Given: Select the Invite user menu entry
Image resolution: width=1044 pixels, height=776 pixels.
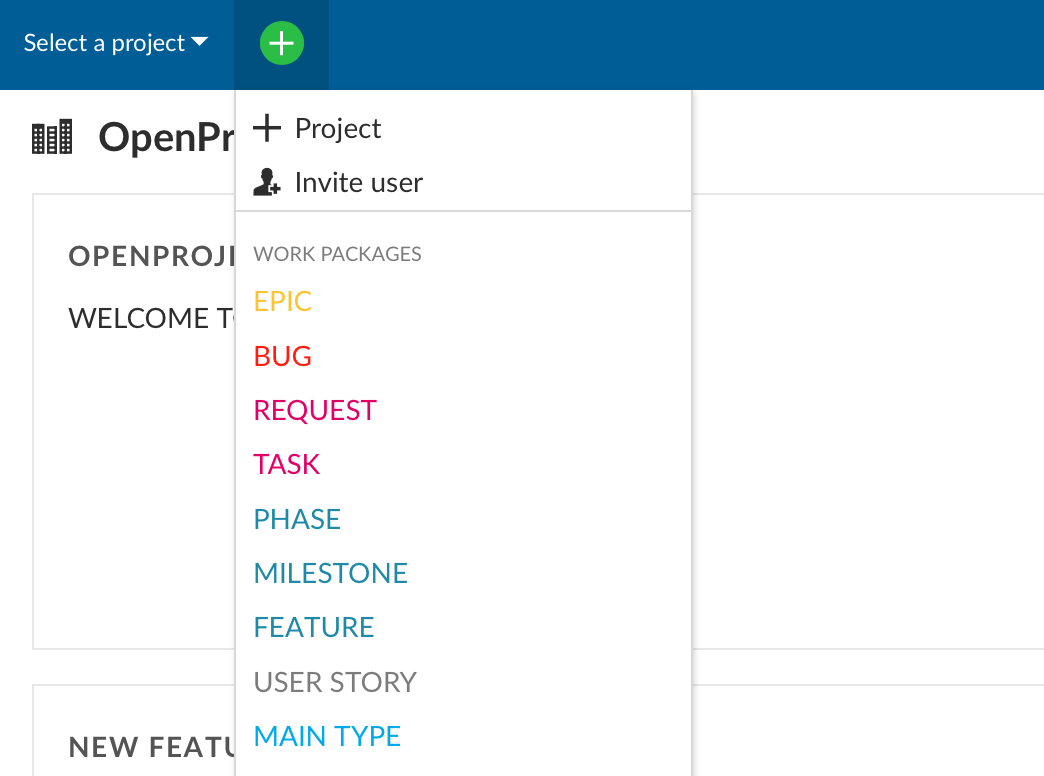Looking at the screenshot, I should (x=358, y=183).
